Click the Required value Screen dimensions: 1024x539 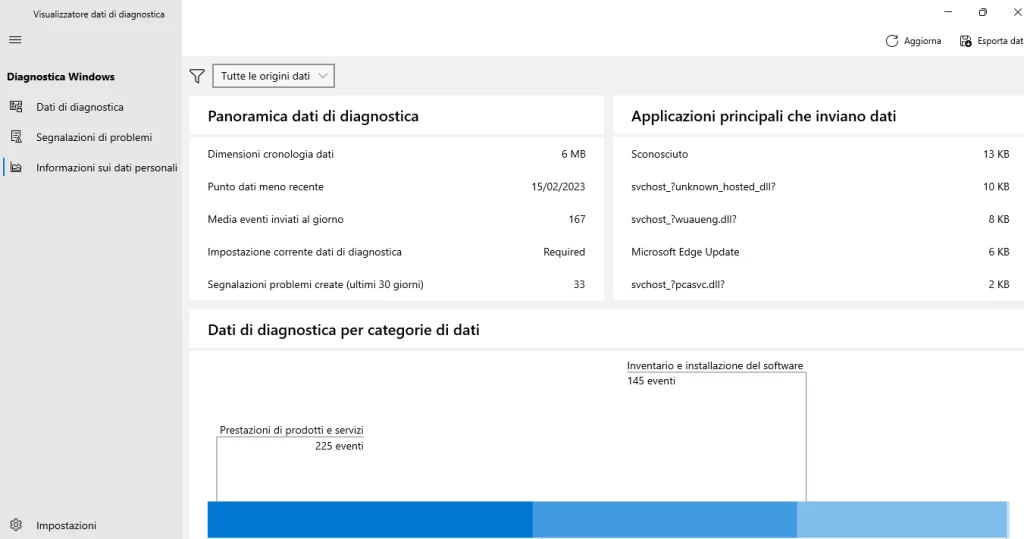(x=564, y=252)
